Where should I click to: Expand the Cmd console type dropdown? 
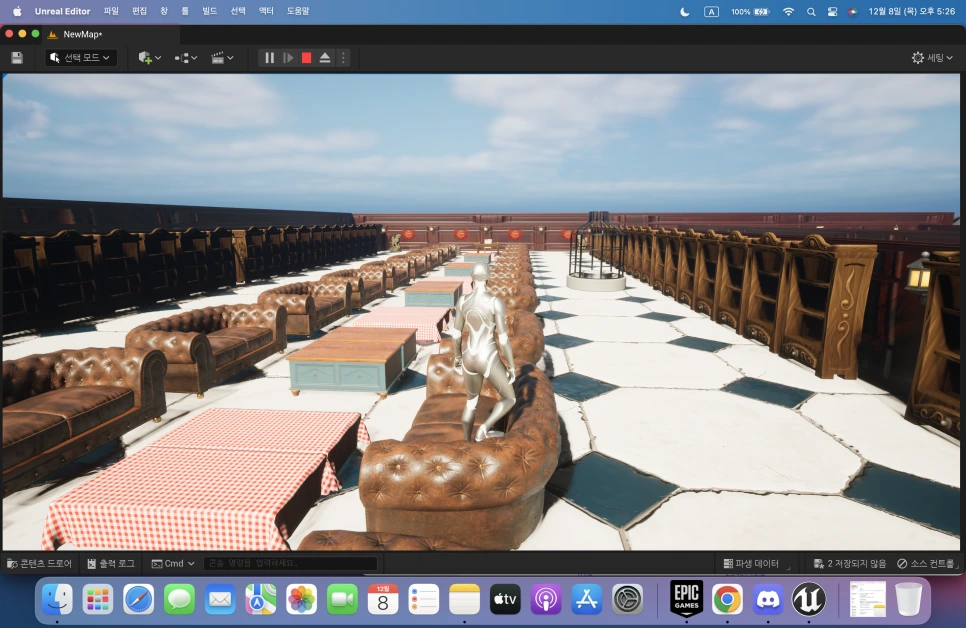click(173, 563)
